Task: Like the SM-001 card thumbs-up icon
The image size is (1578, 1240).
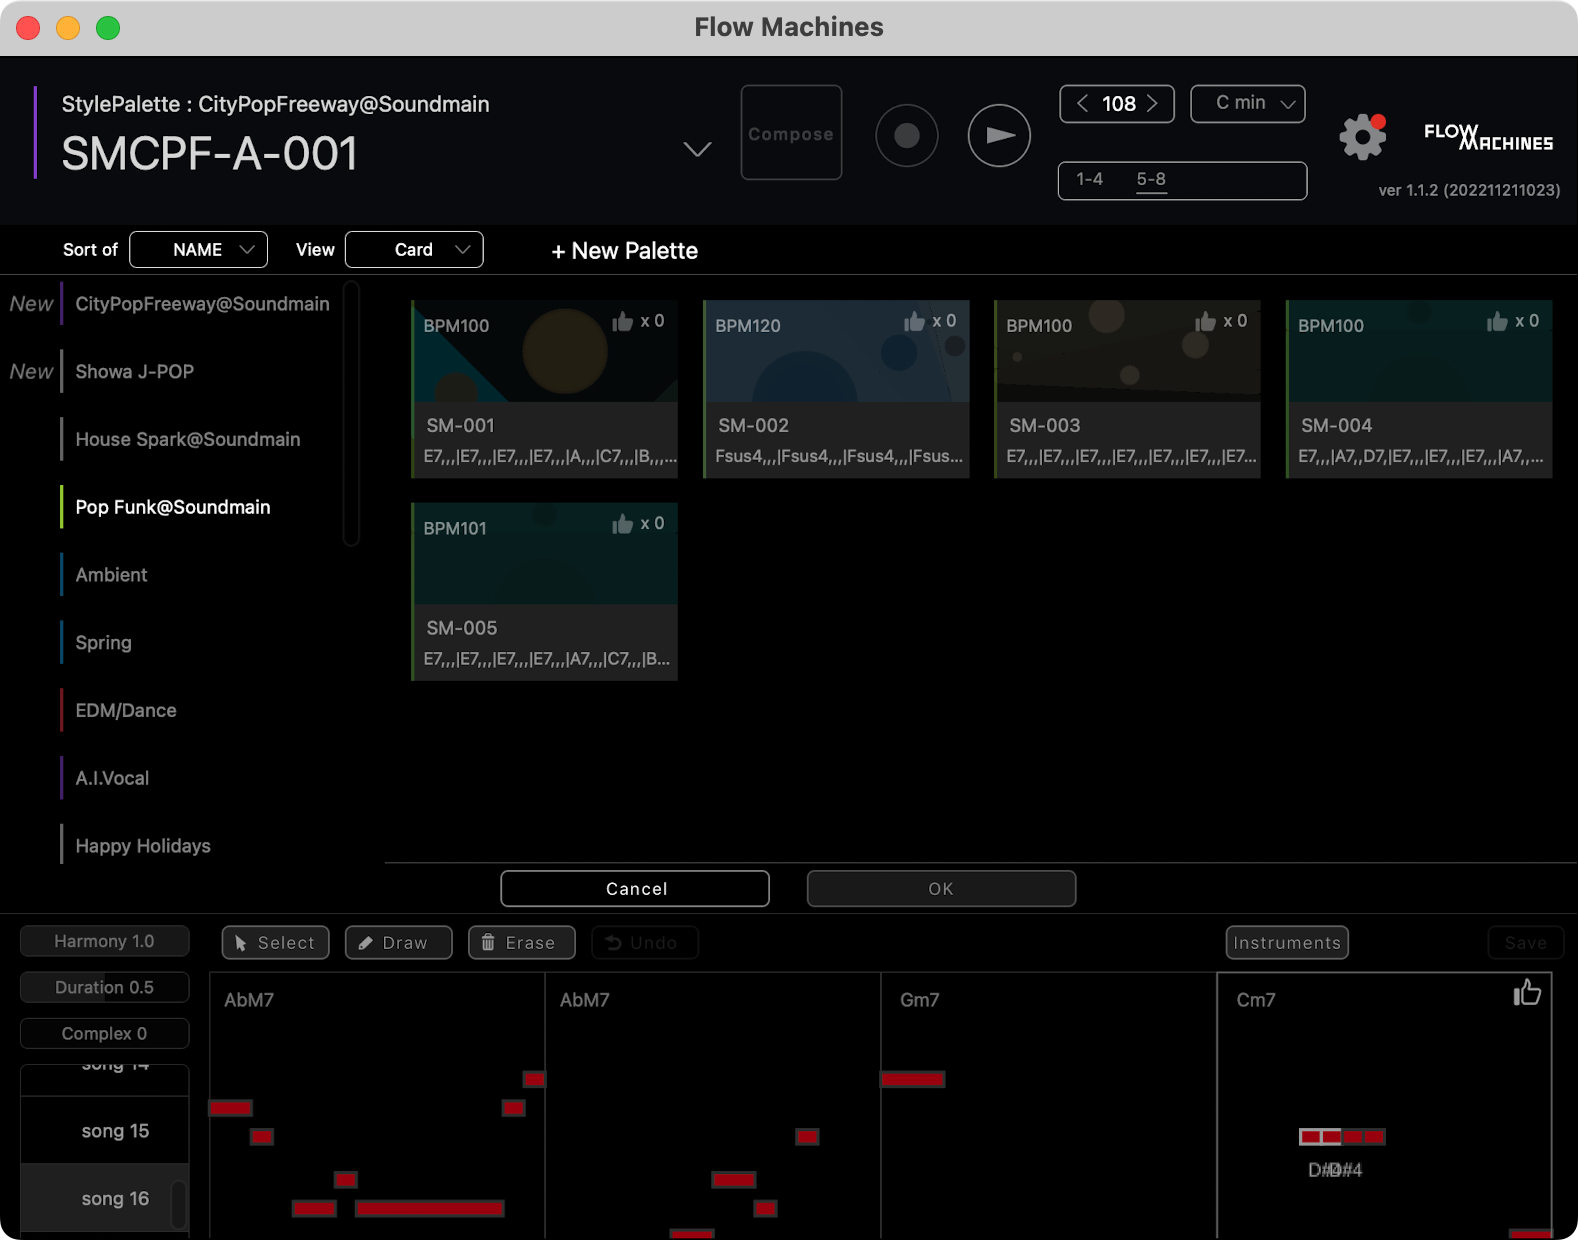Action: pyautogui.click(x=623, y=321)
